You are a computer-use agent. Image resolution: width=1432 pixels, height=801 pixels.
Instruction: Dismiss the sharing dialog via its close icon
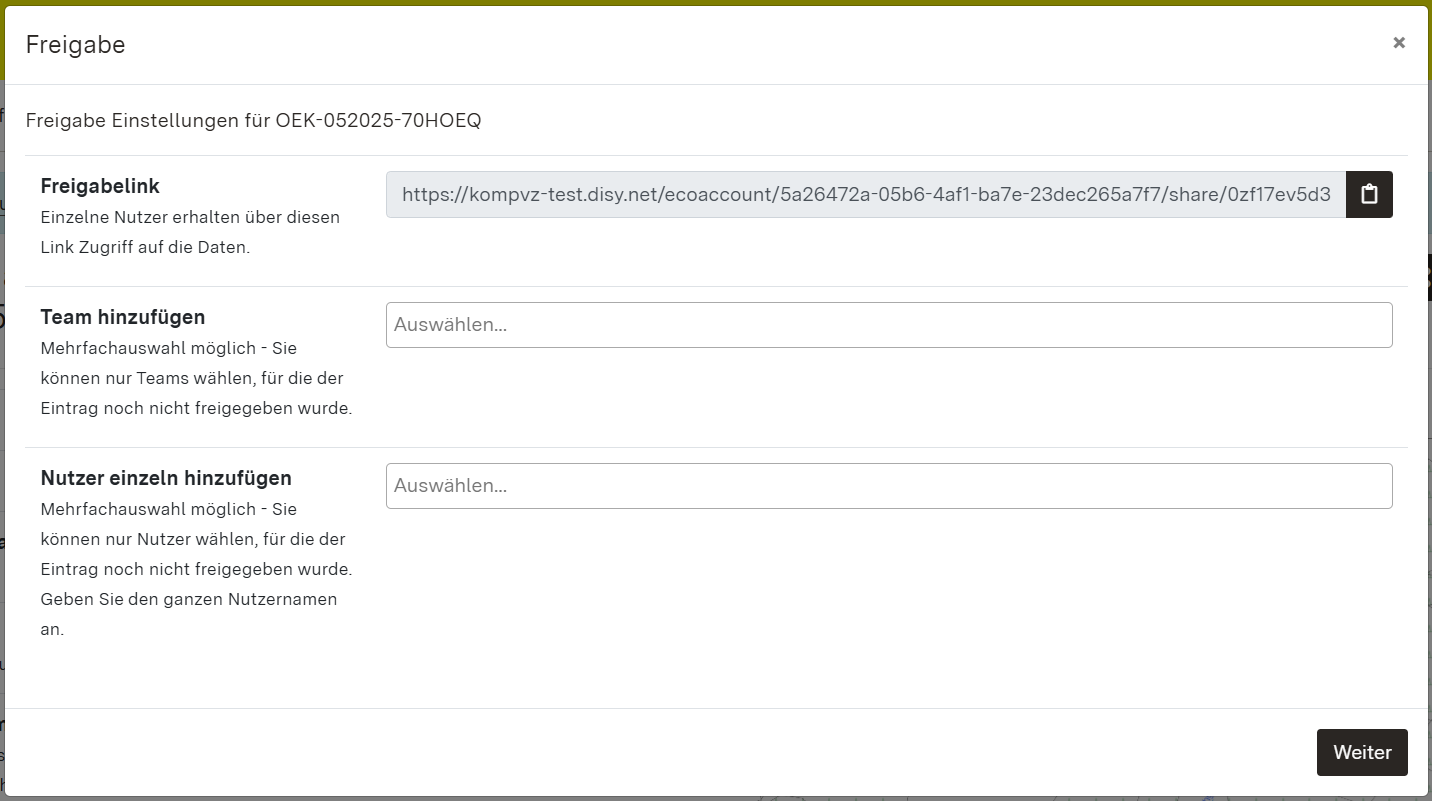pyautogui.click(x=1398, y=42)
